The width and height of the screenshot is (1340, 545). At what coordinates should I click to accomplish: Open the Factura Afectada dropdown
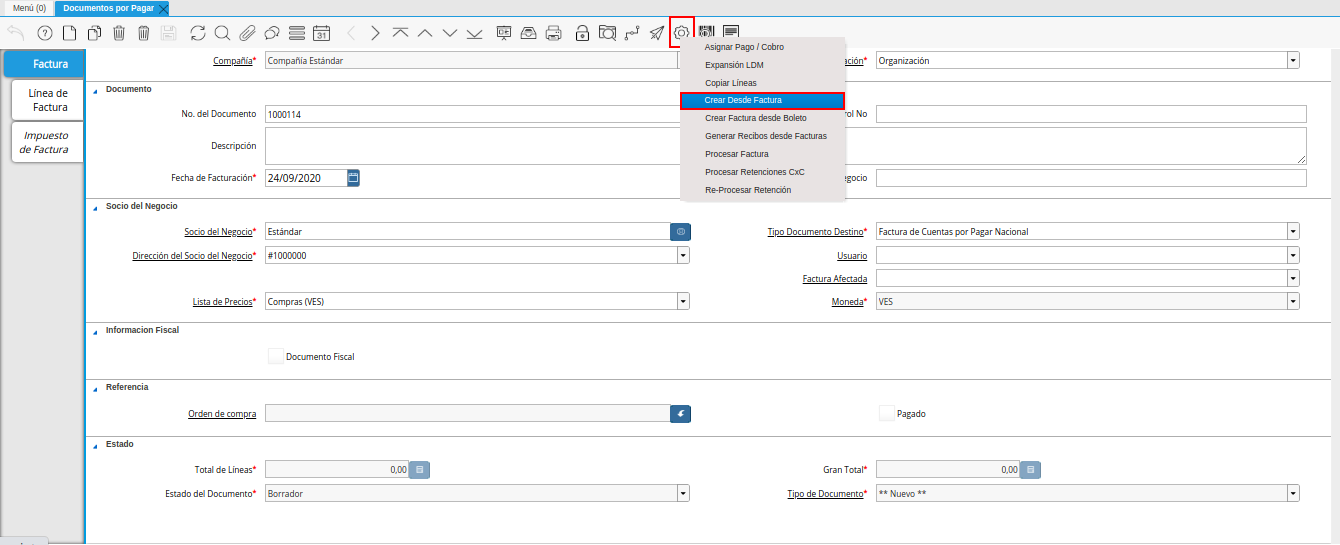pos(1293,278)
